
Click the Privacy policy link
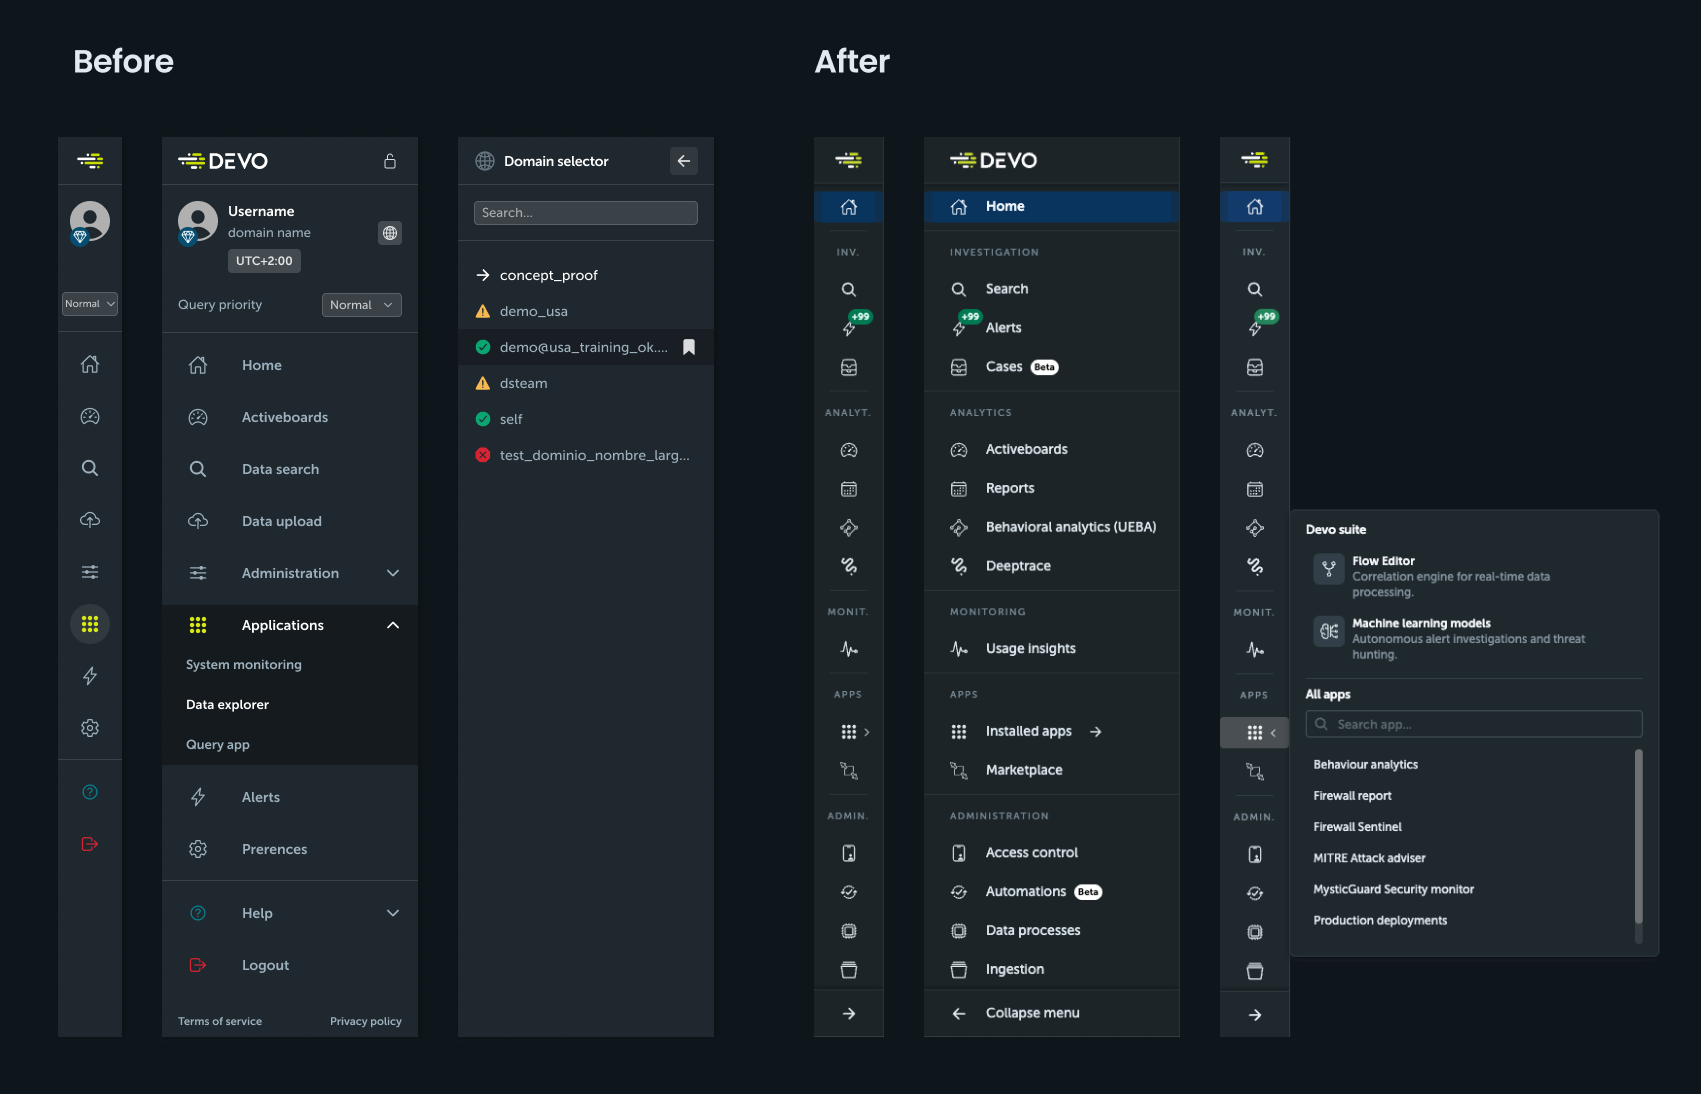pos(365,1021)
